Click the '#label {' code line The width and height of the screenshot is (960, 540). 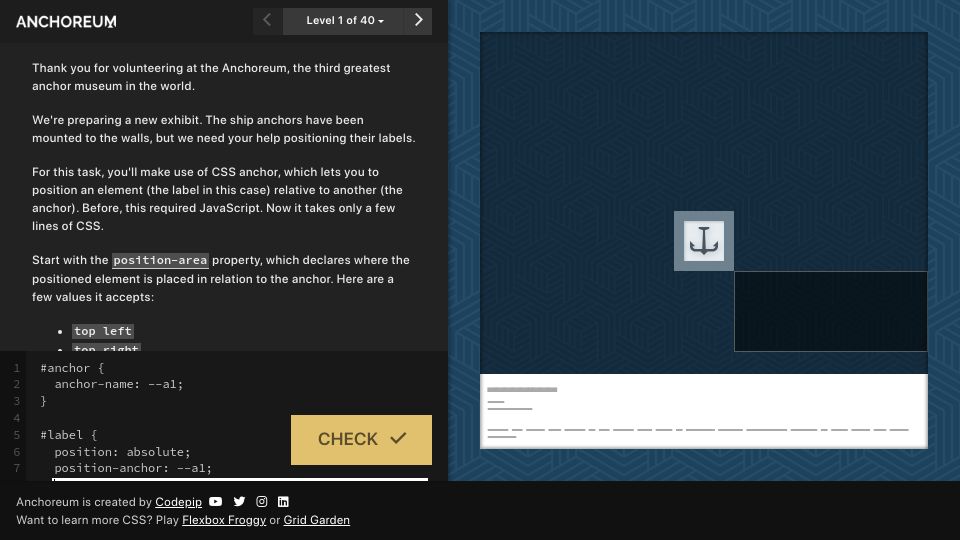pos(69,435)
